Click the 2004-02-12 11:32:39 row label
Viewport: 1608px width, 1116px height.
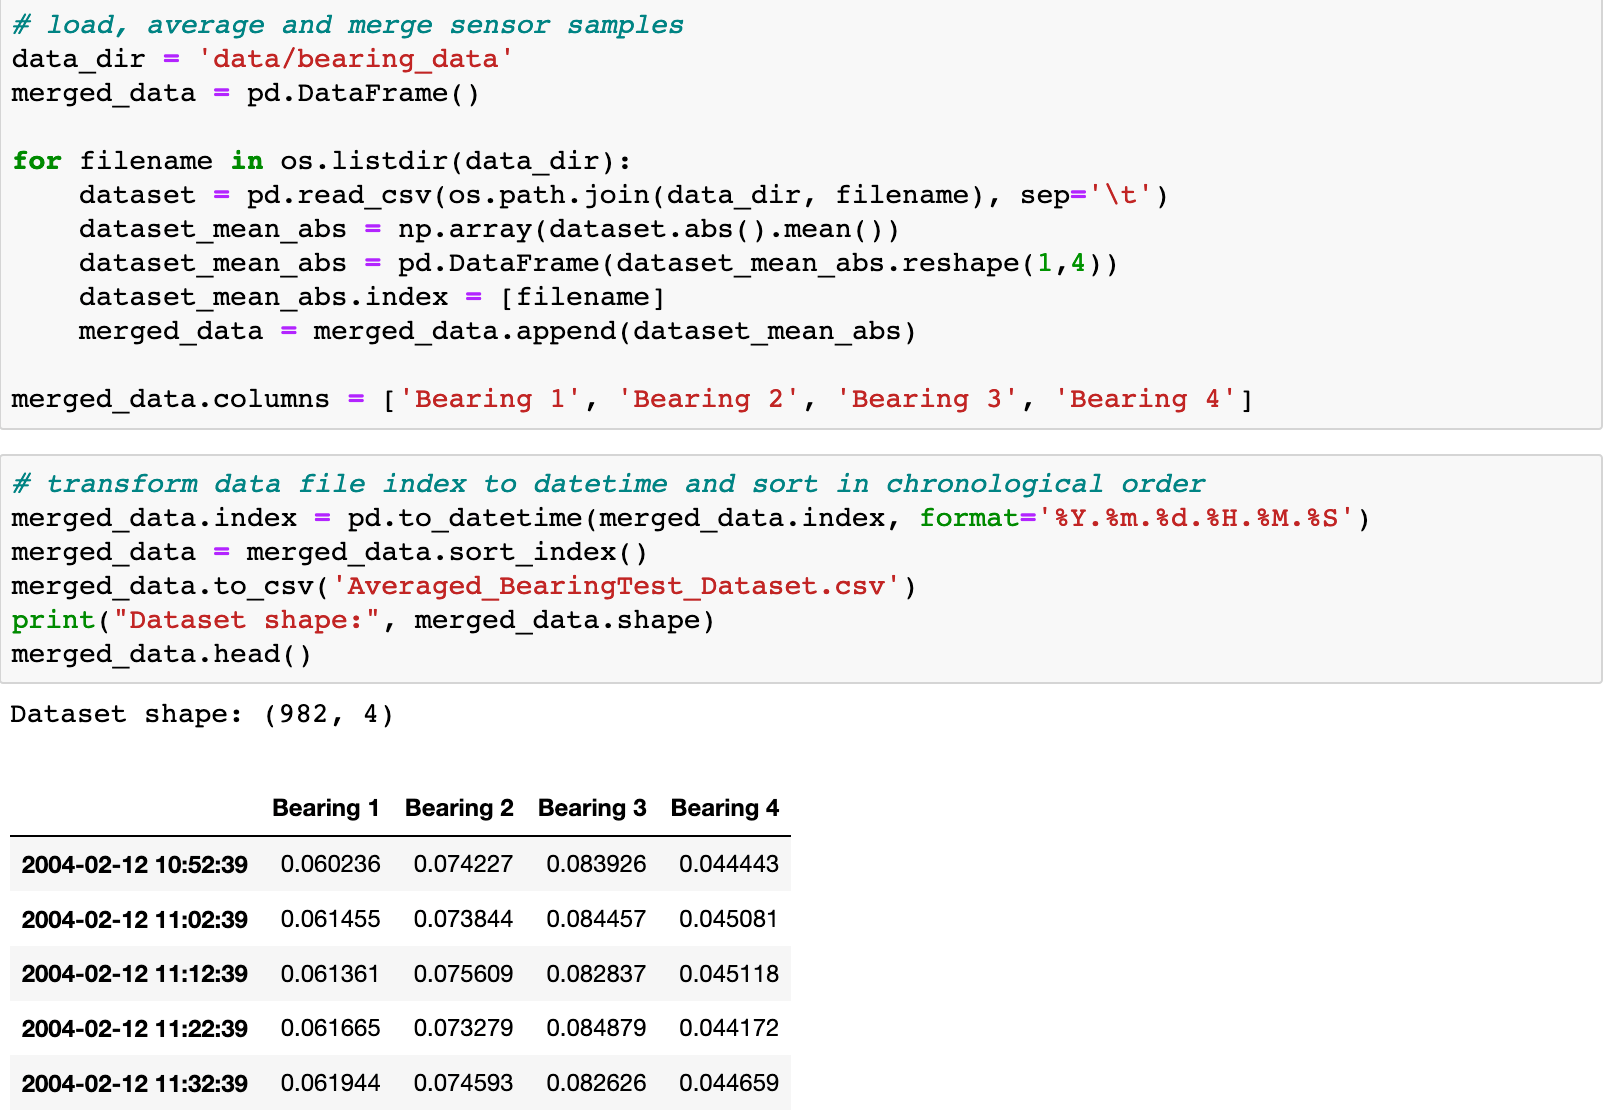pyautogui.click(x=134, y=1083)
